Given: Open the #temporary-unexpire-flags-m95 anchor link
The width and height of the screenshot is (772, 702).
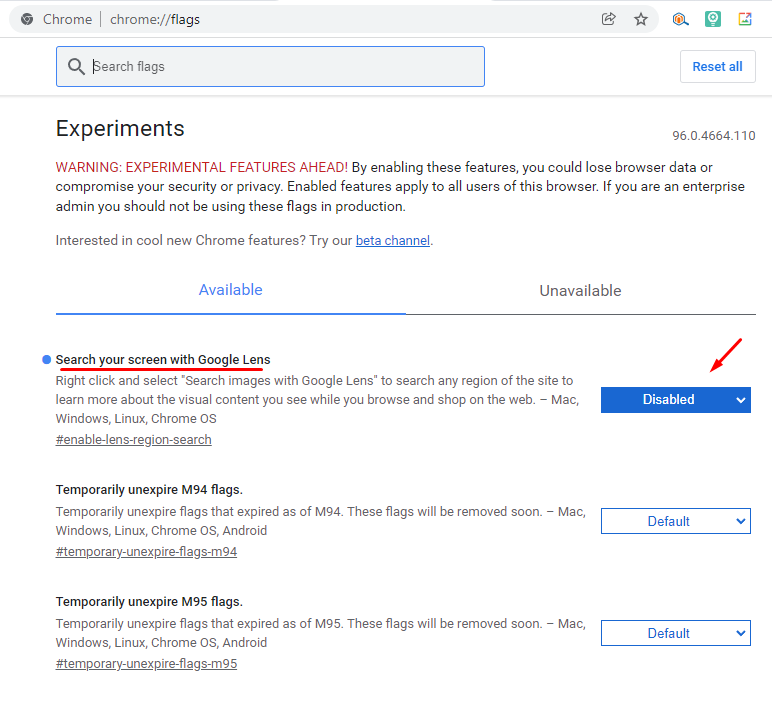Looking at the screenshot, I should tap(146, 664).
